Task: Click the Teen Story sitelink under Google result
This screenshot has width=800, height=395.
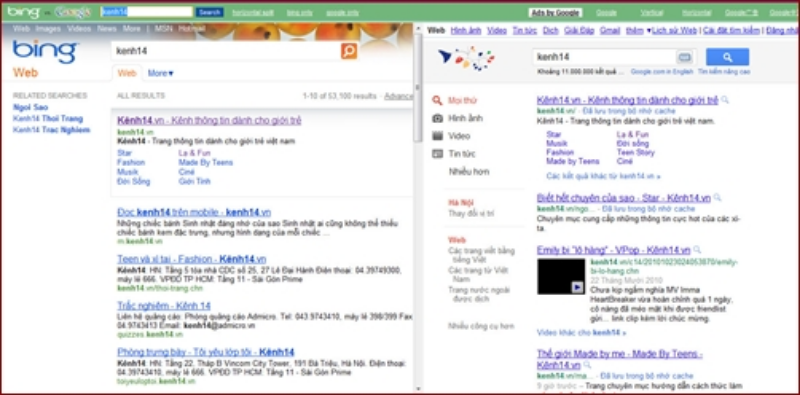Action: (635, 152)
